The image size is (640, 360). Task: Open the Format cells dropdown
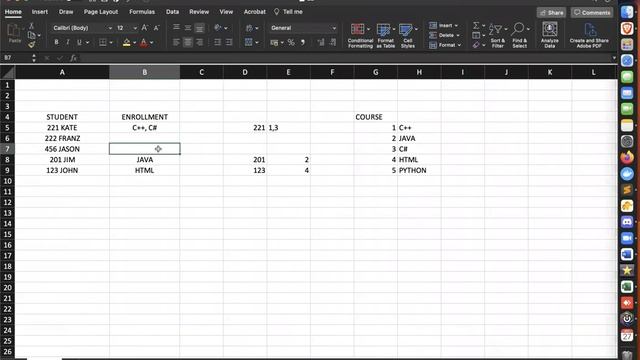(445, 45)
